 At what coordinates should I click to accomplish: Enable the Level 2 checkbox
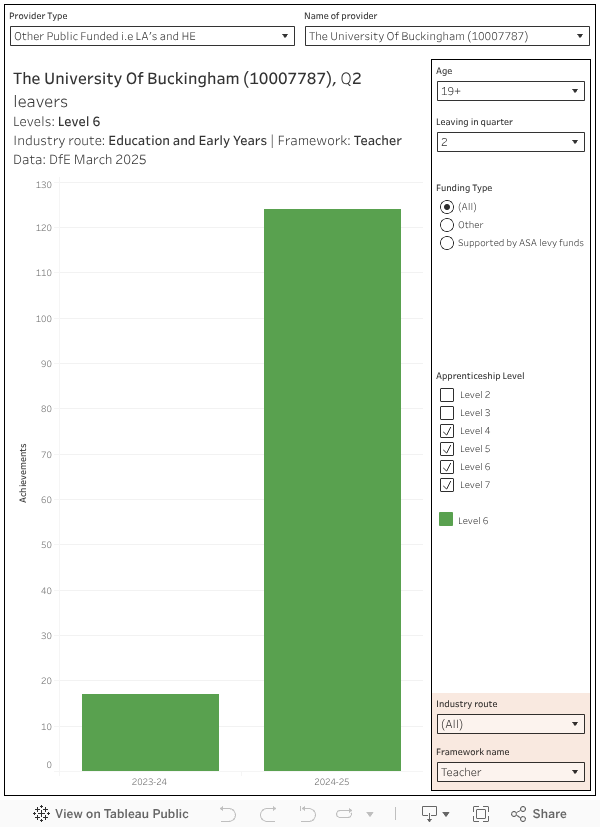[447, 395]
